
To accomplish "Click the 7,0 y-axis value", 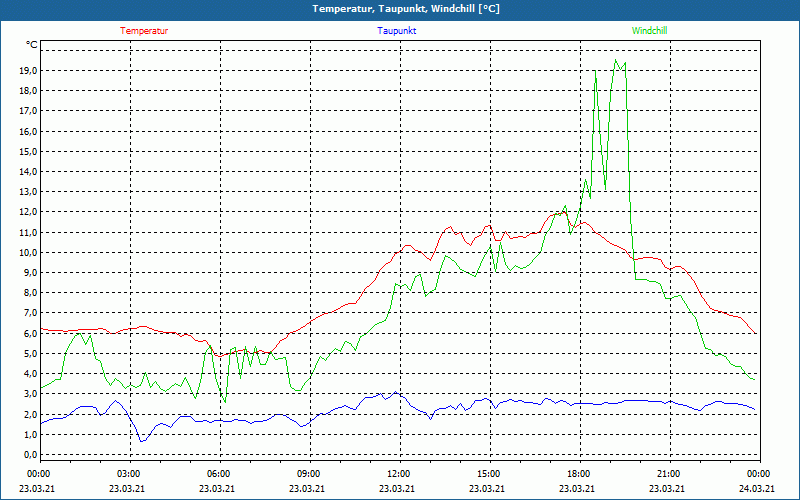I will point(30,313).
